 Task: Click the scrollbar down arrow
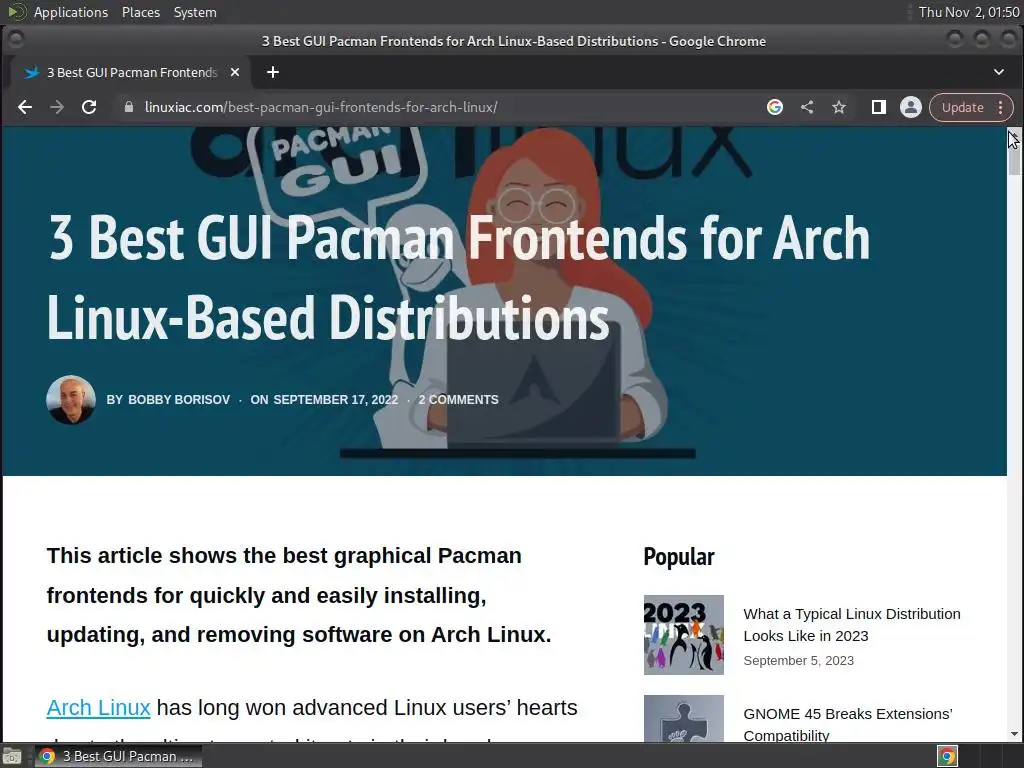[x=1014, y=734]
